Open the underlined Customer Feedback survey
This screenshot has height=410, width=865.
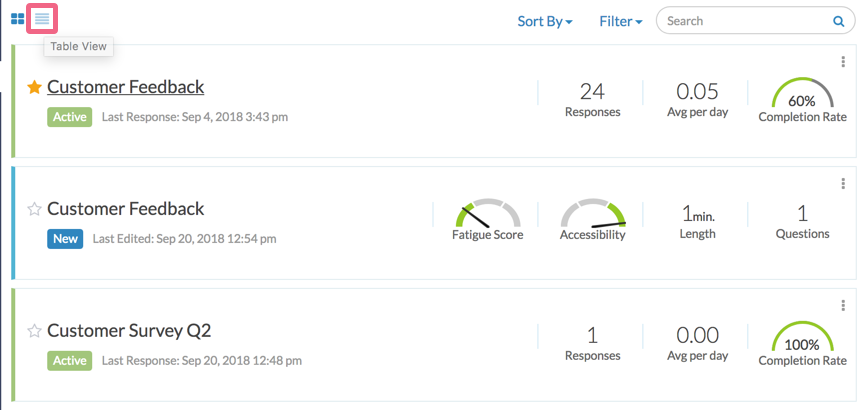(125, 87)
